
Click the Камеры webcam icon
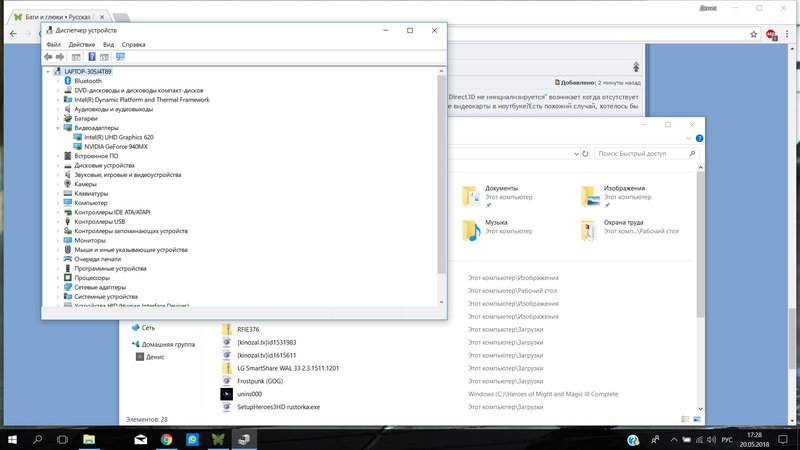(x=67, y=184)
